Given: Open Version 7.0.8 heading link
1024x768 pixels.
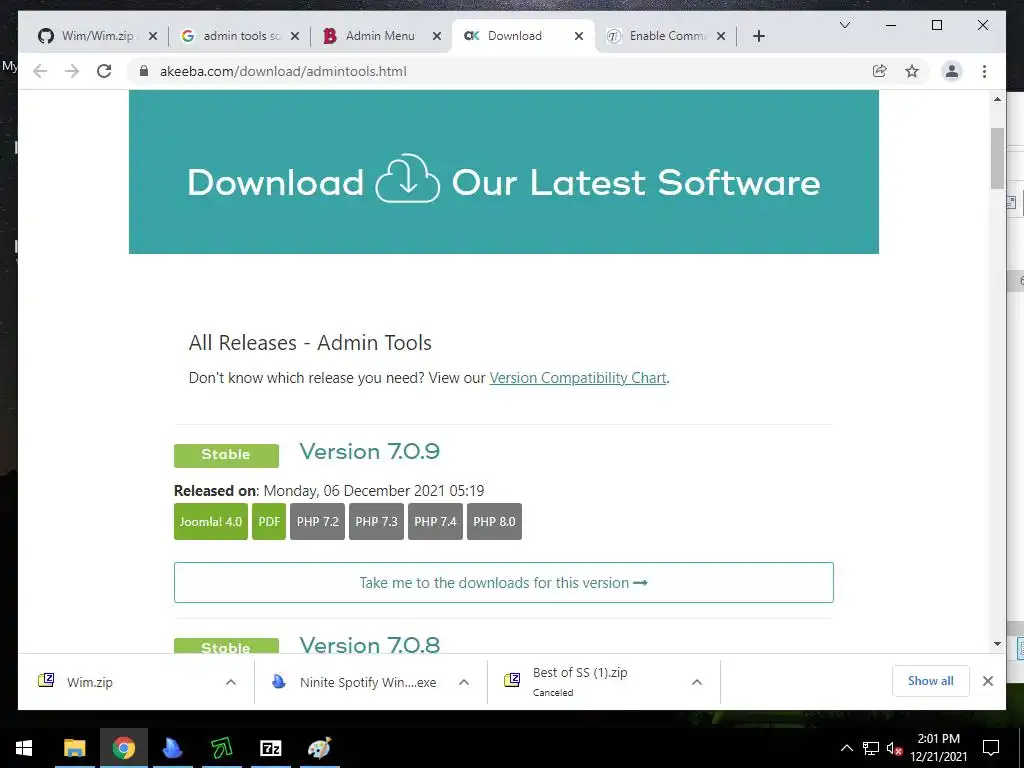Looking at the screenshot, I should point(370,645).
